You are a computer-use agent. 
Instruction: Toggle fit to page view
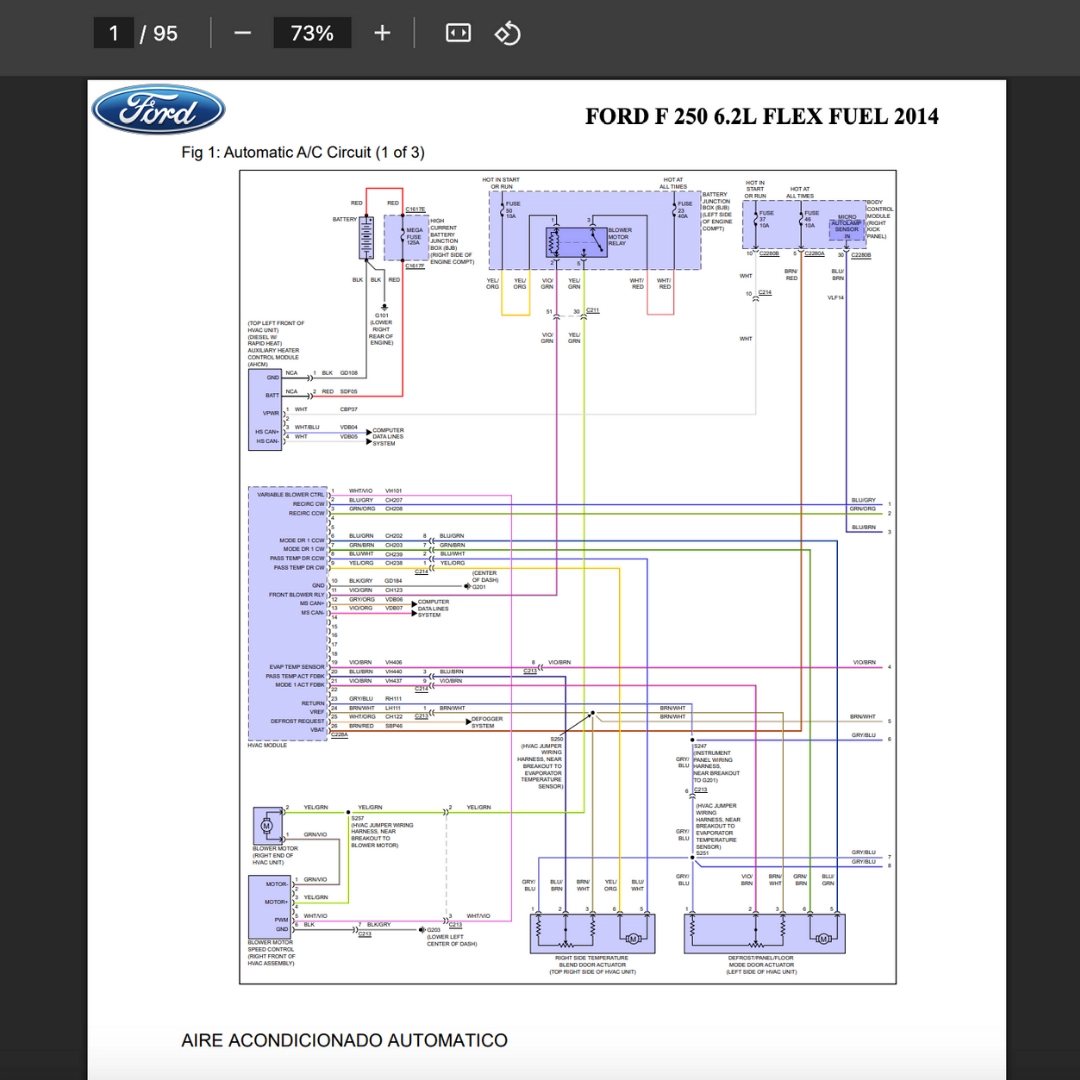[x=458, y=33]
